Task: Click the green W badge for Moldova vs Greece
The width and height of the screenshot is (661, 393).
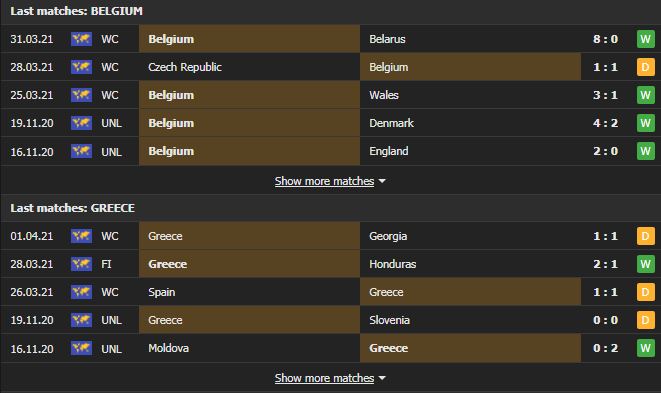Action: (x=645, y=348)
